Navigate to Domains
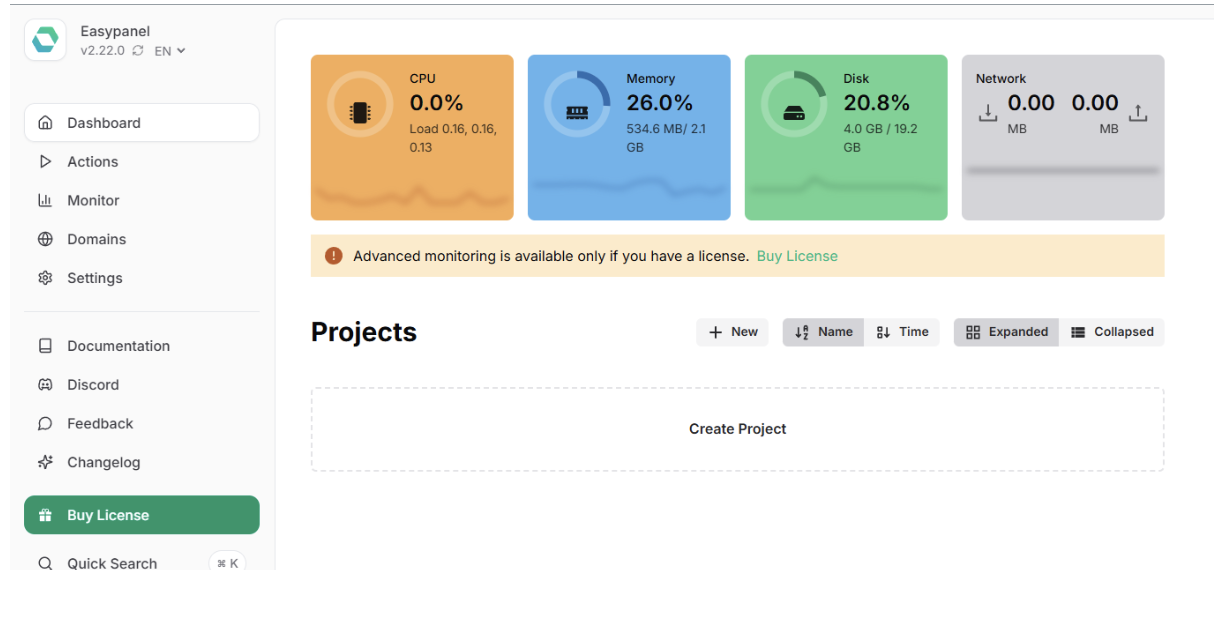Viewport: 1224px width, 620px height. coord(141,239)
